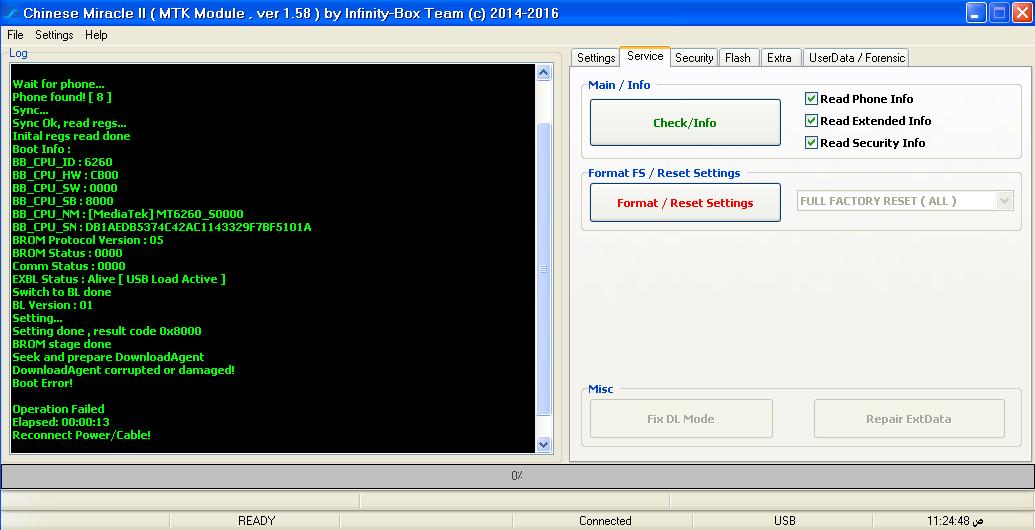The width and height of the screenshot is (1035, 530).
Task: Switch to the Security tab
Action: 694,58
